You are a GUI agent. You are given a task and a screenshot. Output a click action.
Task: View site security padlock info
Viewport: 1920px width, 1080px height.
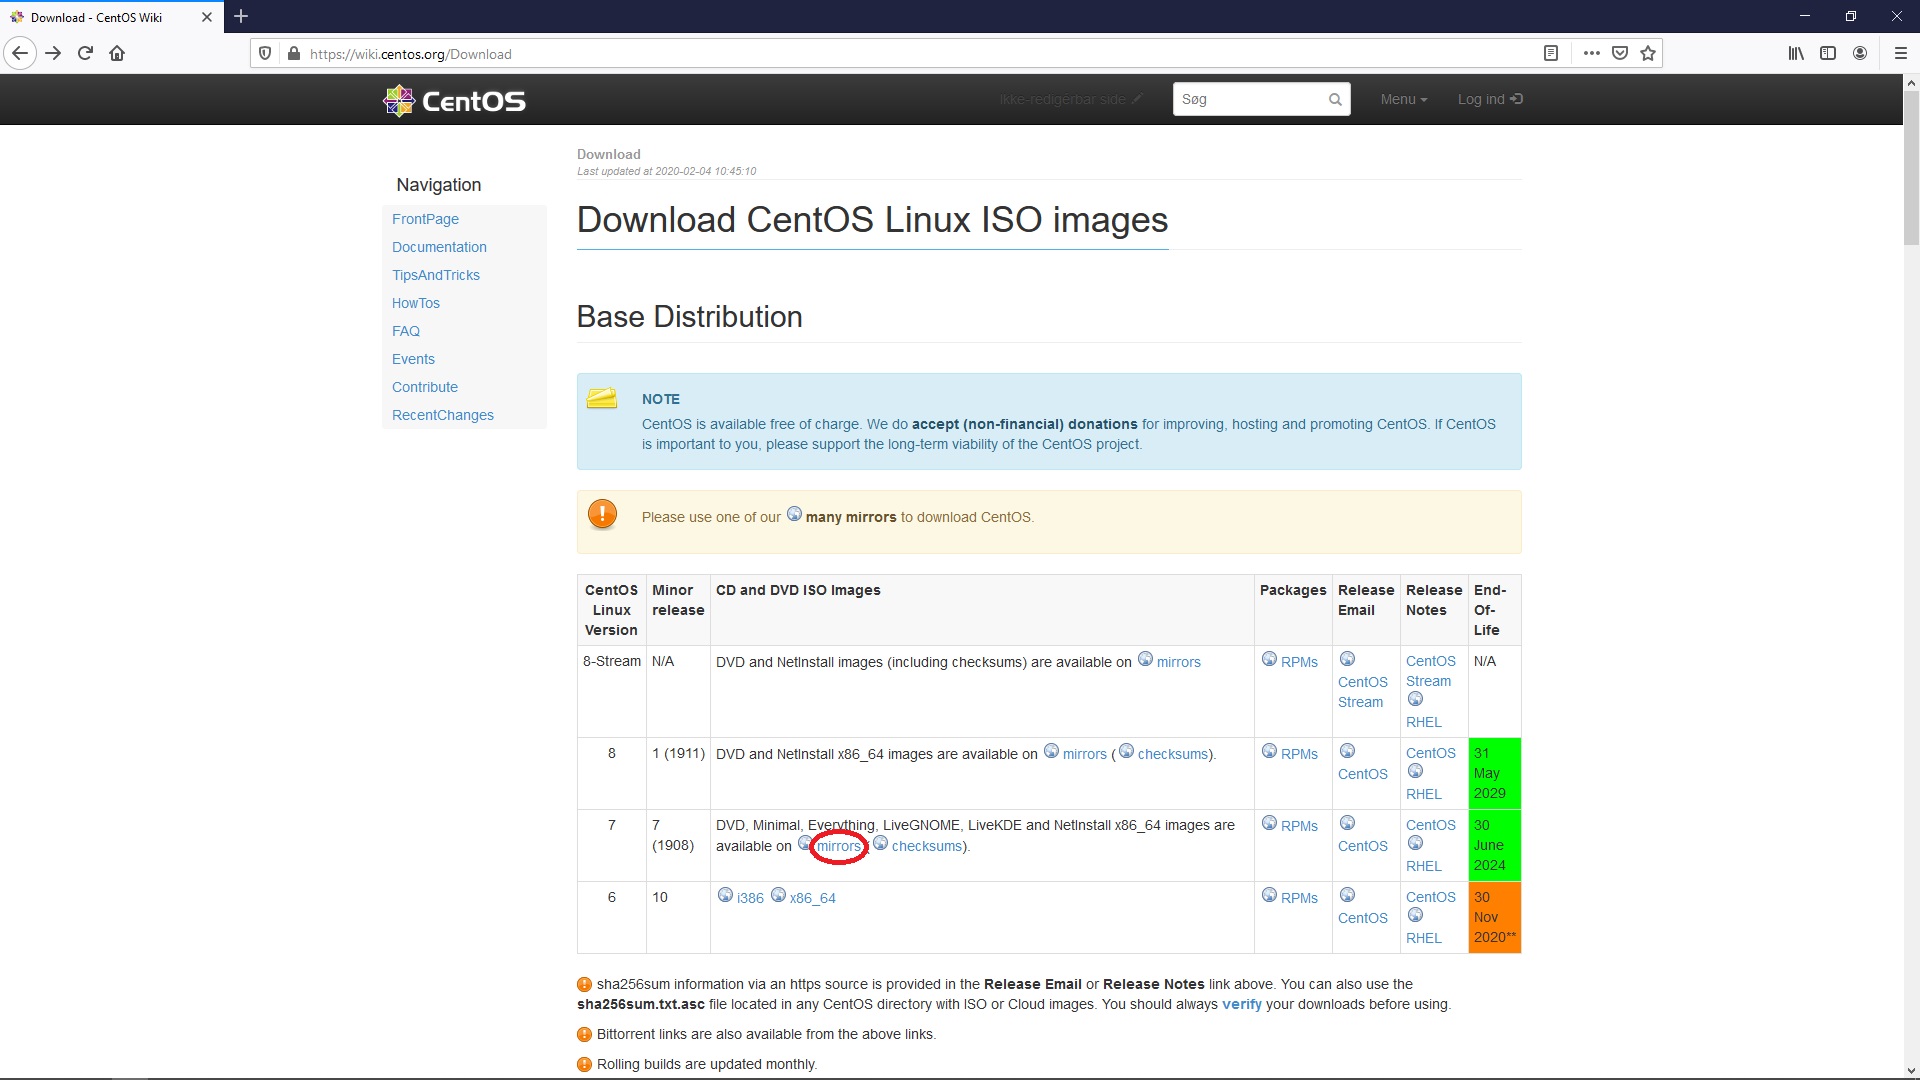293,54
